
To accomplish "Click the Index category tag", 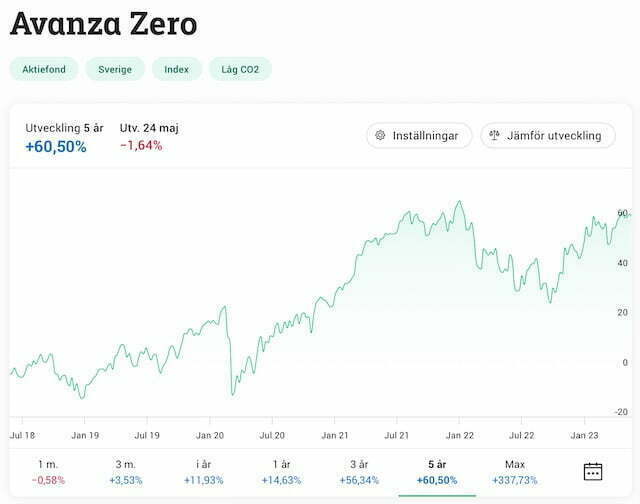I will pos(177,69).
